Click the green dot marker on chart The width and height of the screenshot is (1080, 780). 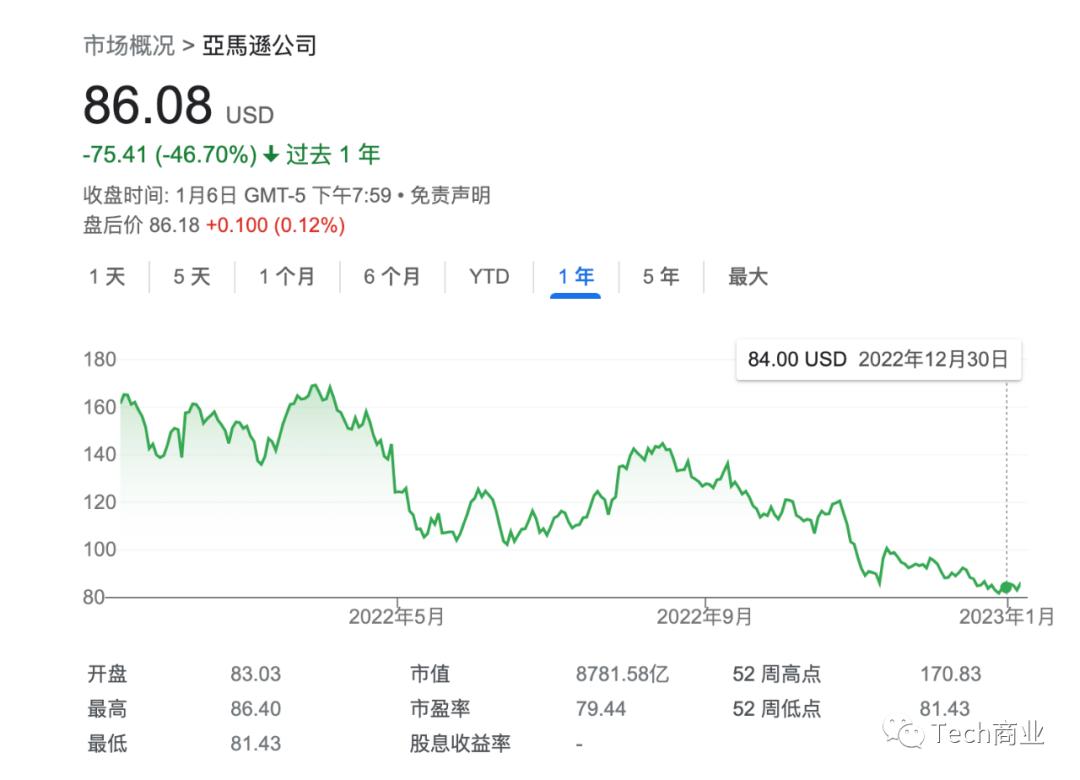(1006, 587)
